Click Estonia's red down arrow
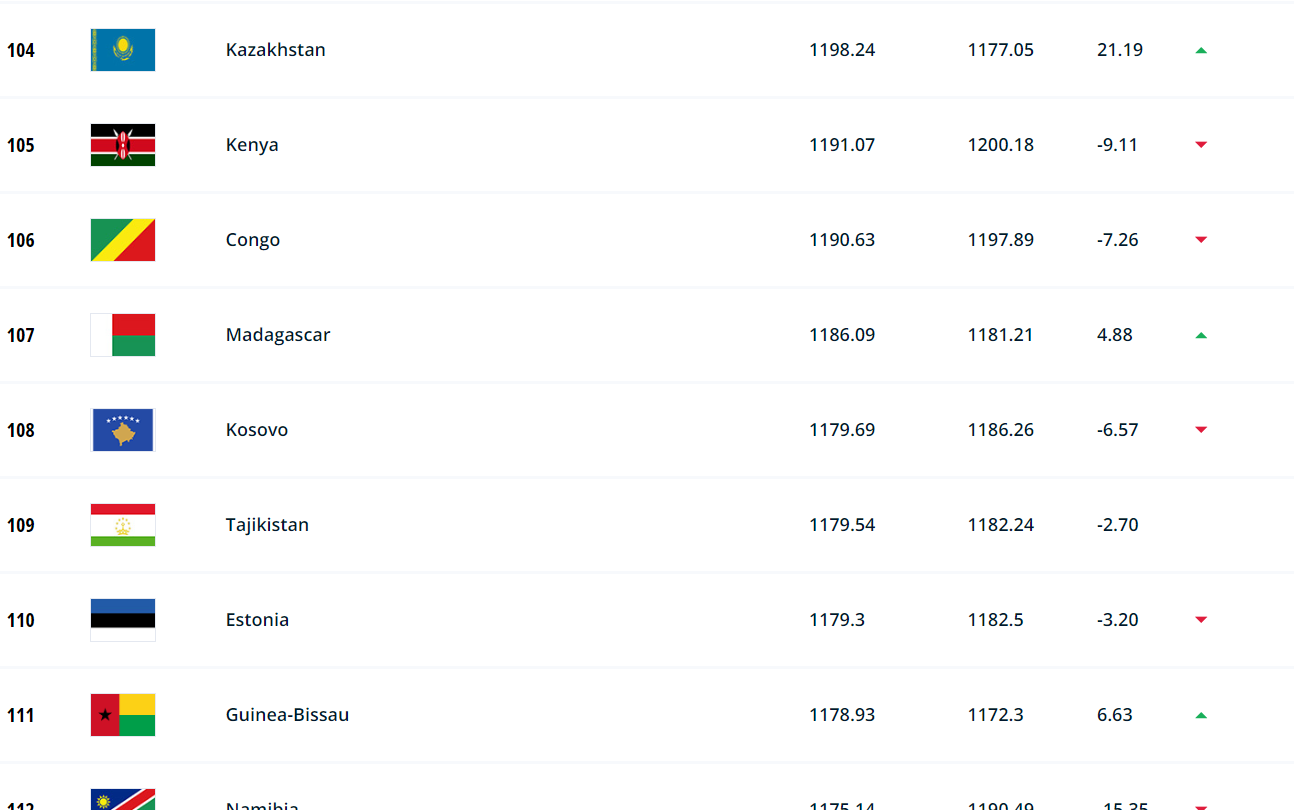1294x810 pixels. pyautogui.click(x=1201, y=620)
